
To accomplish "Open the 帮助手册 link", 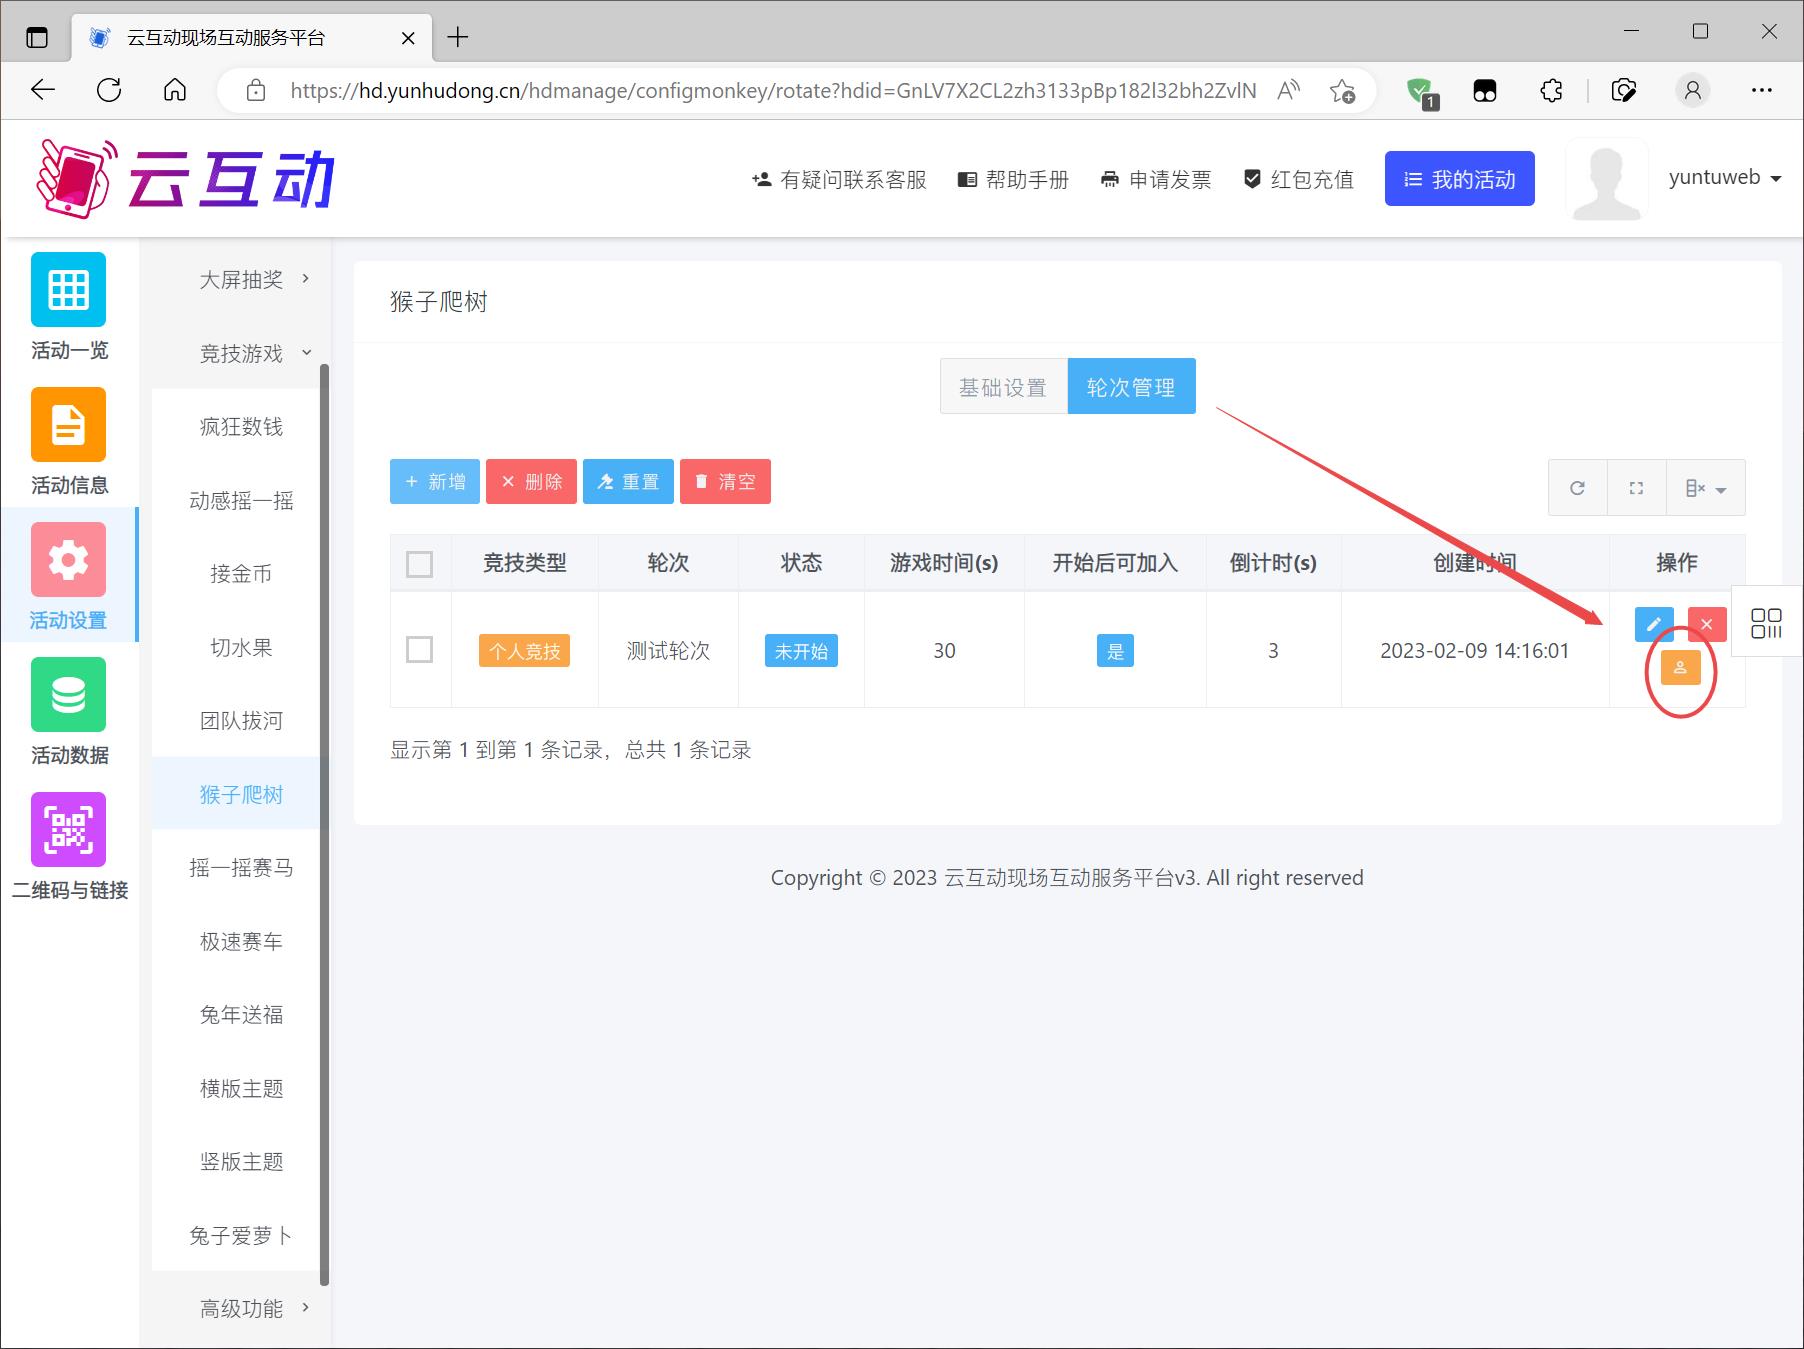I will click(1014, 180).
